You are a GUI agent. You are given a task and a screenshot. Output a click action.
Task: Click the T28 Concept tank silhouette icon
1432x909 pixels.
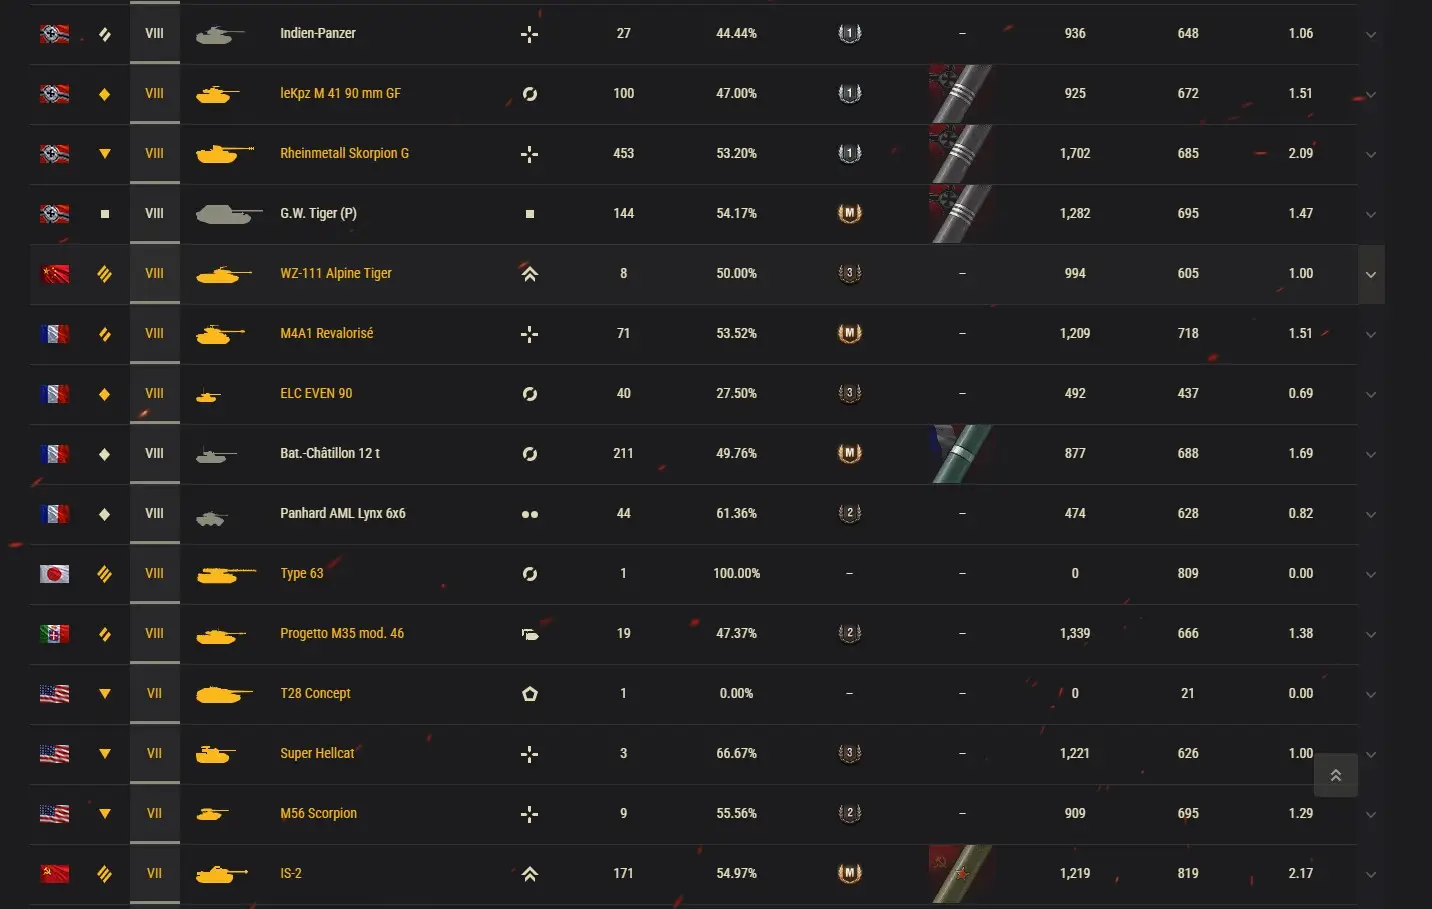click(224, 694)
